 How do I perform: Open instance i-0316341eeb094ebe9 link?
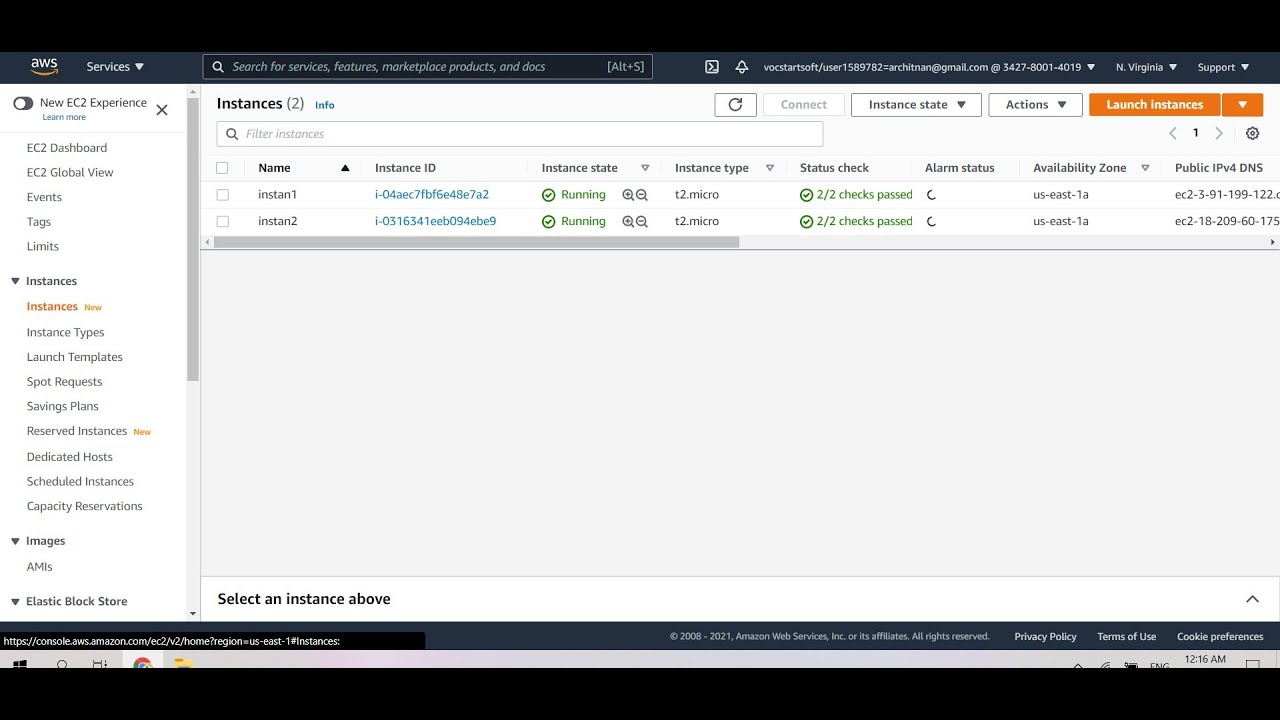pyautogui.click(x=435, y=222)
